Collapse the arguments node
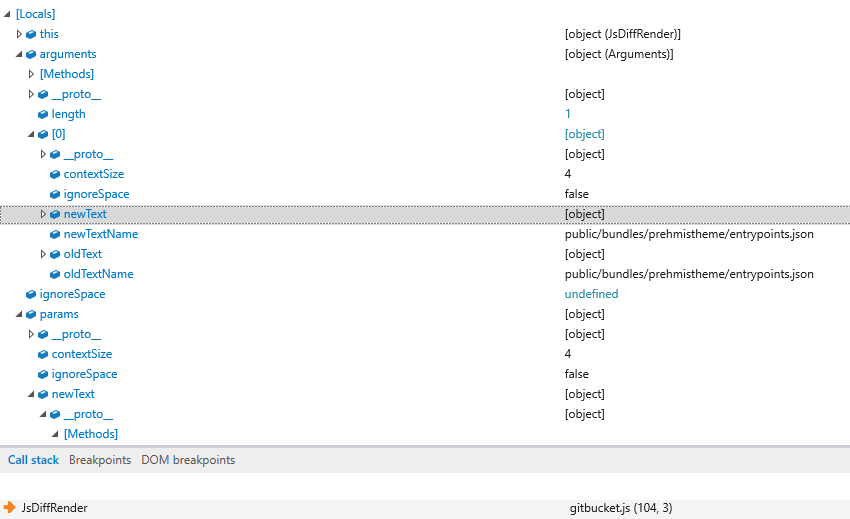 click(x=19, y=54)
